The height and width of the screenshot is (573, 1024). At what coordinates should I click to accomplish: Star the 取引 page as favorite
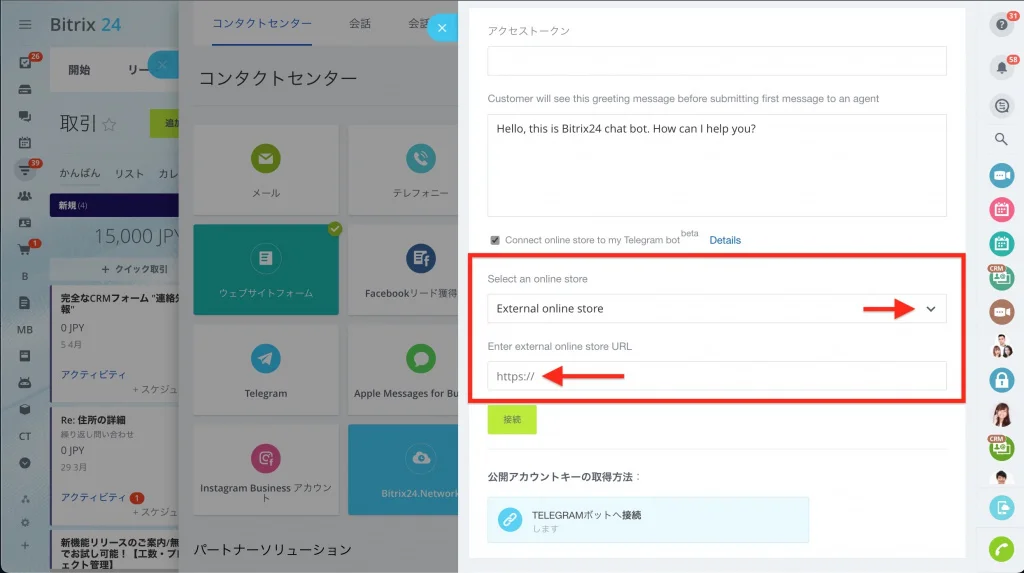click(x=109, y=124)
